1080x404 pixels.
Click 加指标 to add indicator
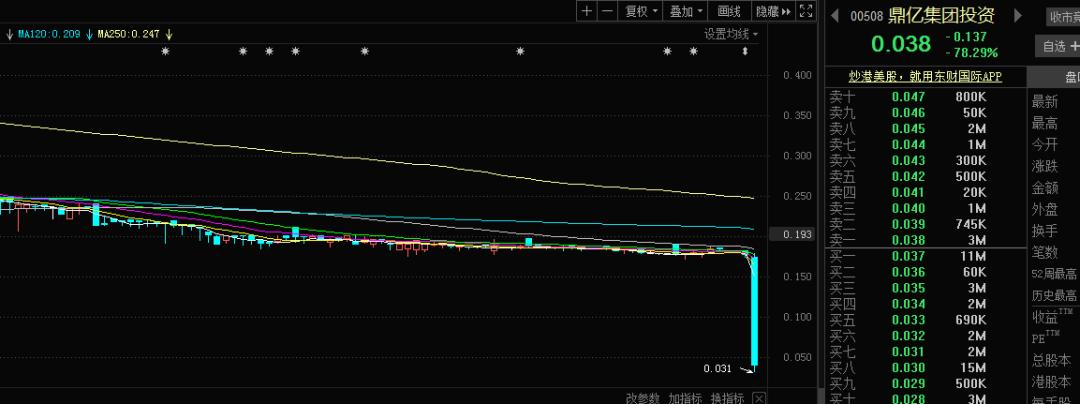(686, 397)
